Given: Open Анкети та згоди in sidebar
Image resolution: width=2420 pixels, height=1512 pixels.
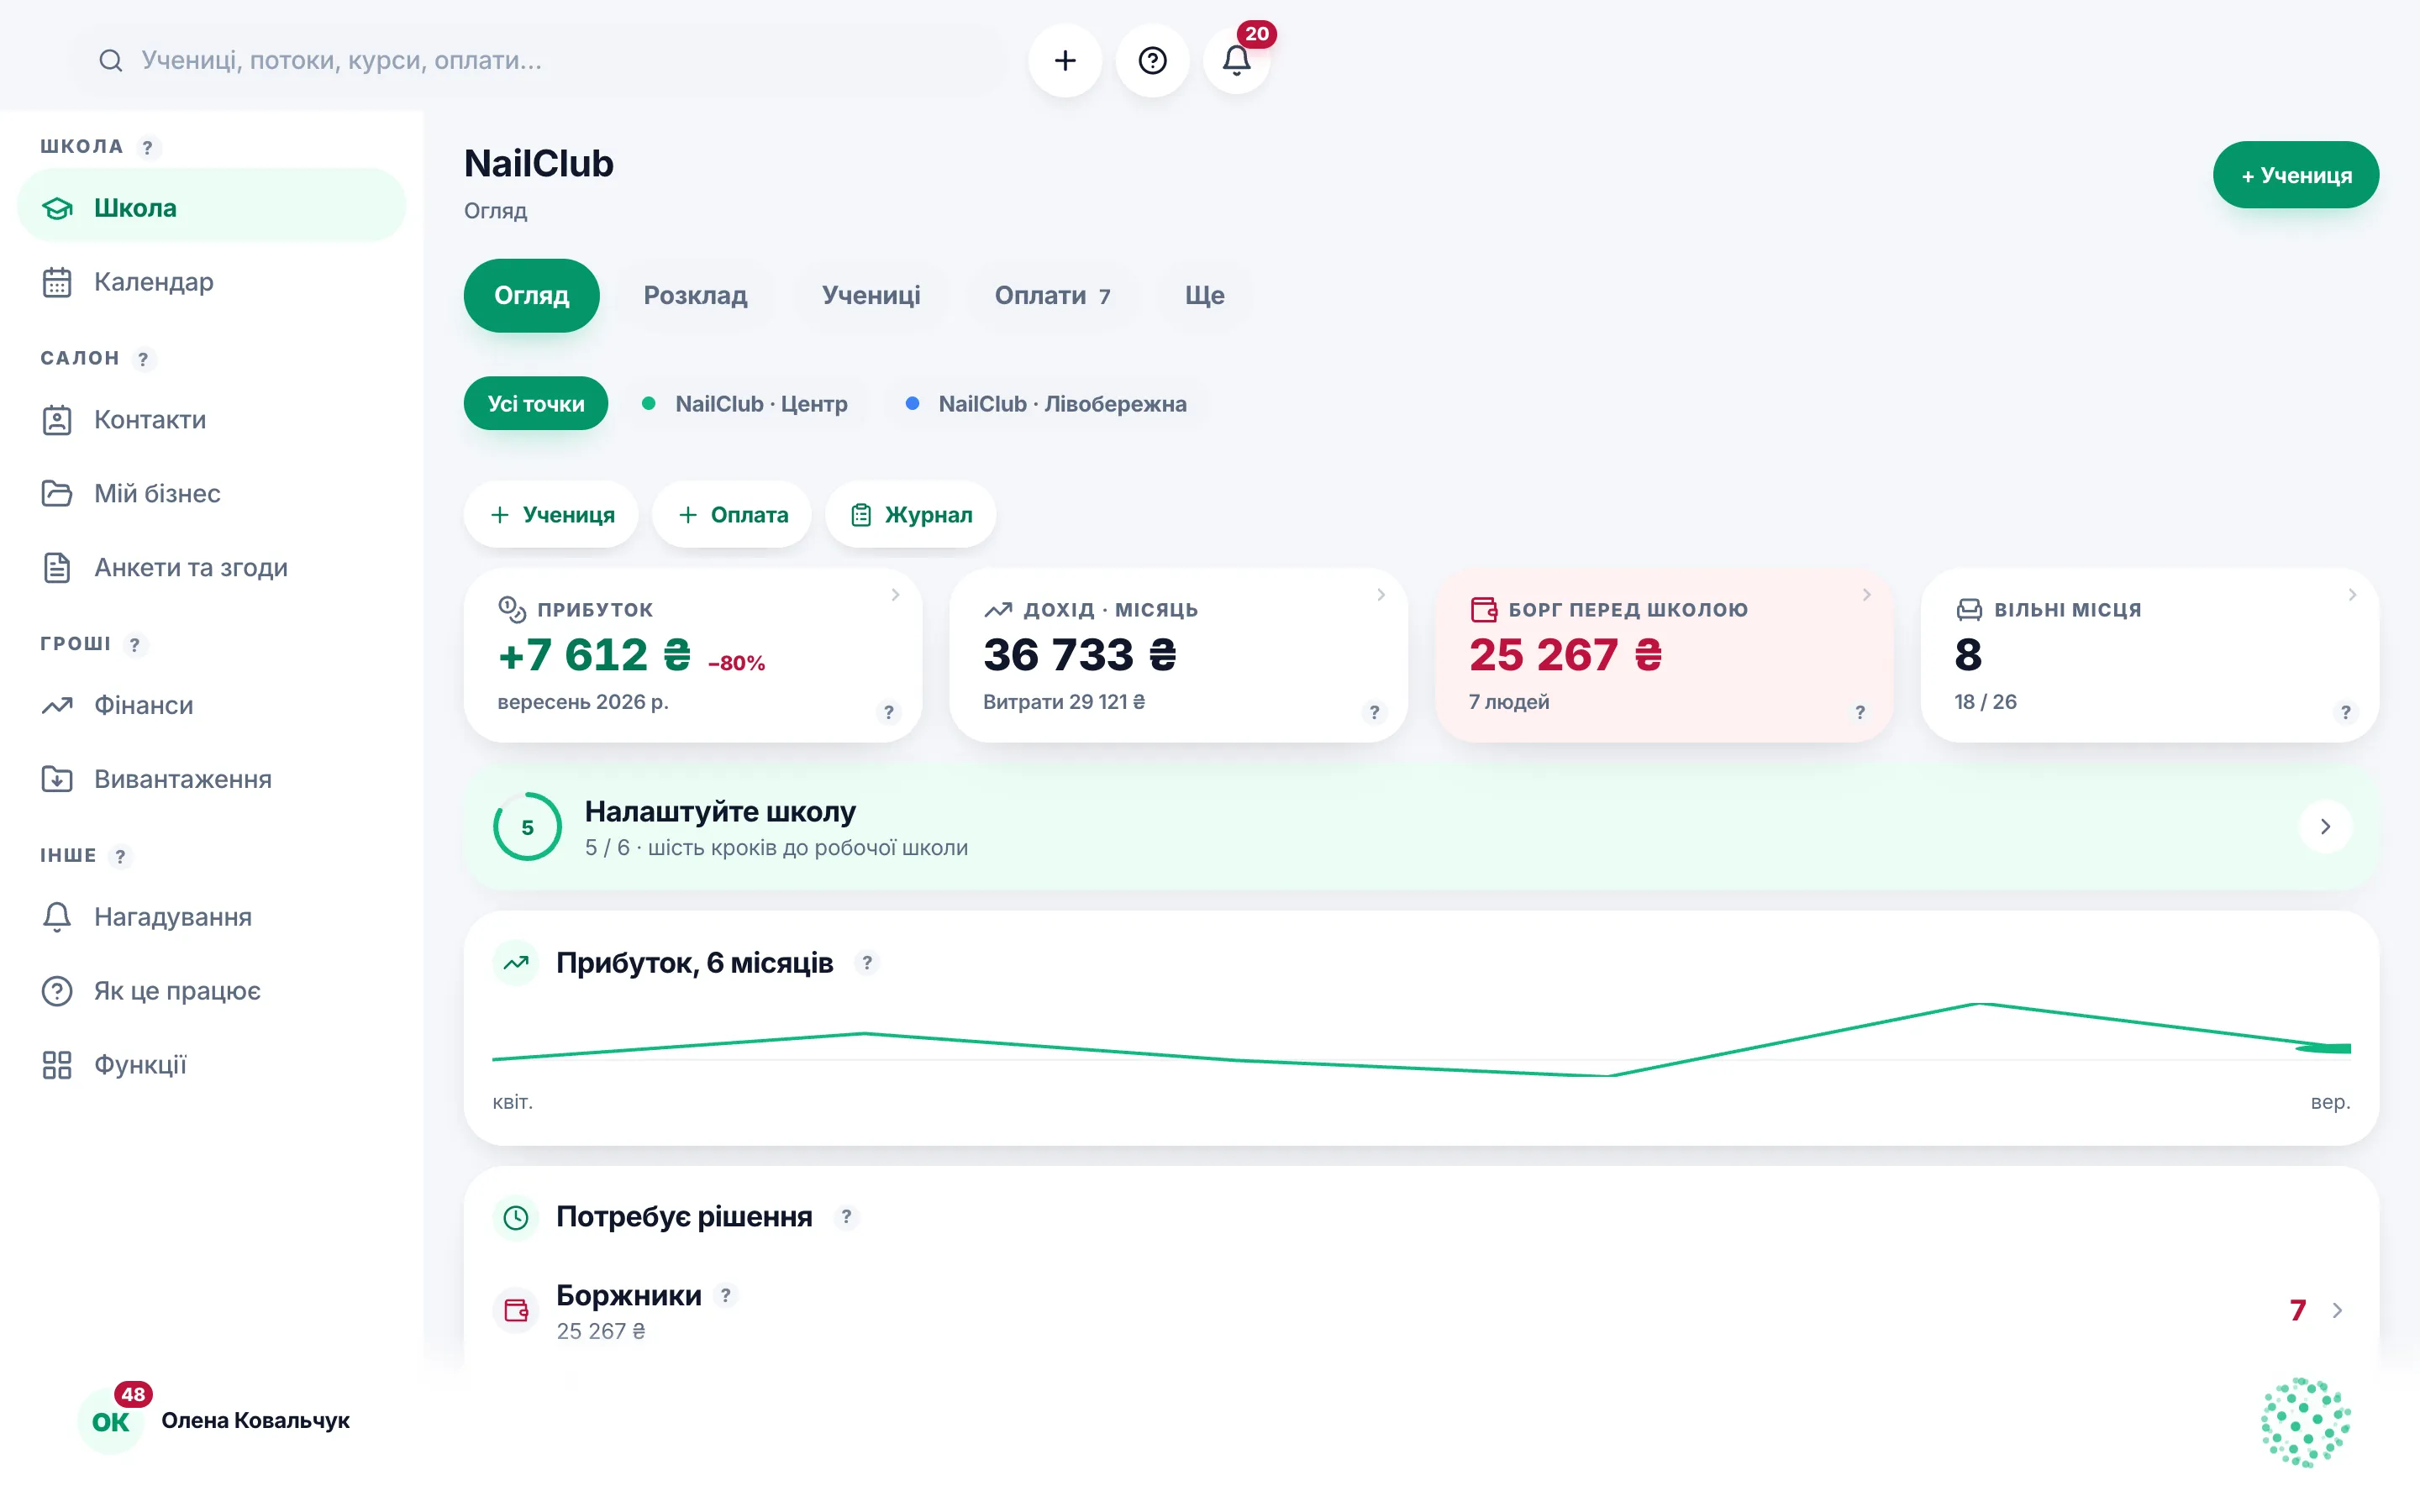Looking at the screenshot, I should click(211, 568).
